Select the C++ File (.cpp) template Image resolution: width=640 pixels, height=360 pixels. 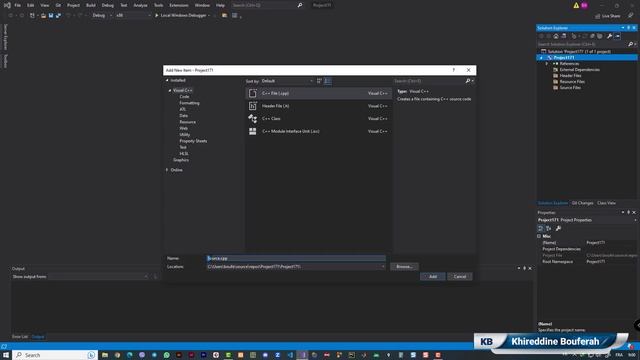pos(318,93)
